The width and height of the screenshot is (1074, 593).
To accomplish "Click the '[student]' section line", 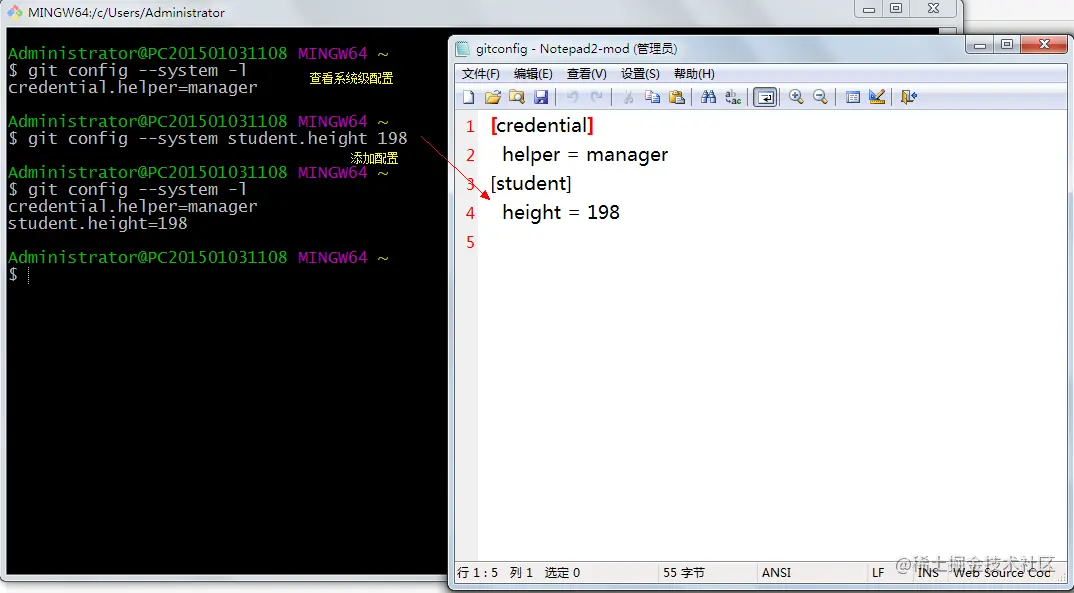I will tap(531, 184).
